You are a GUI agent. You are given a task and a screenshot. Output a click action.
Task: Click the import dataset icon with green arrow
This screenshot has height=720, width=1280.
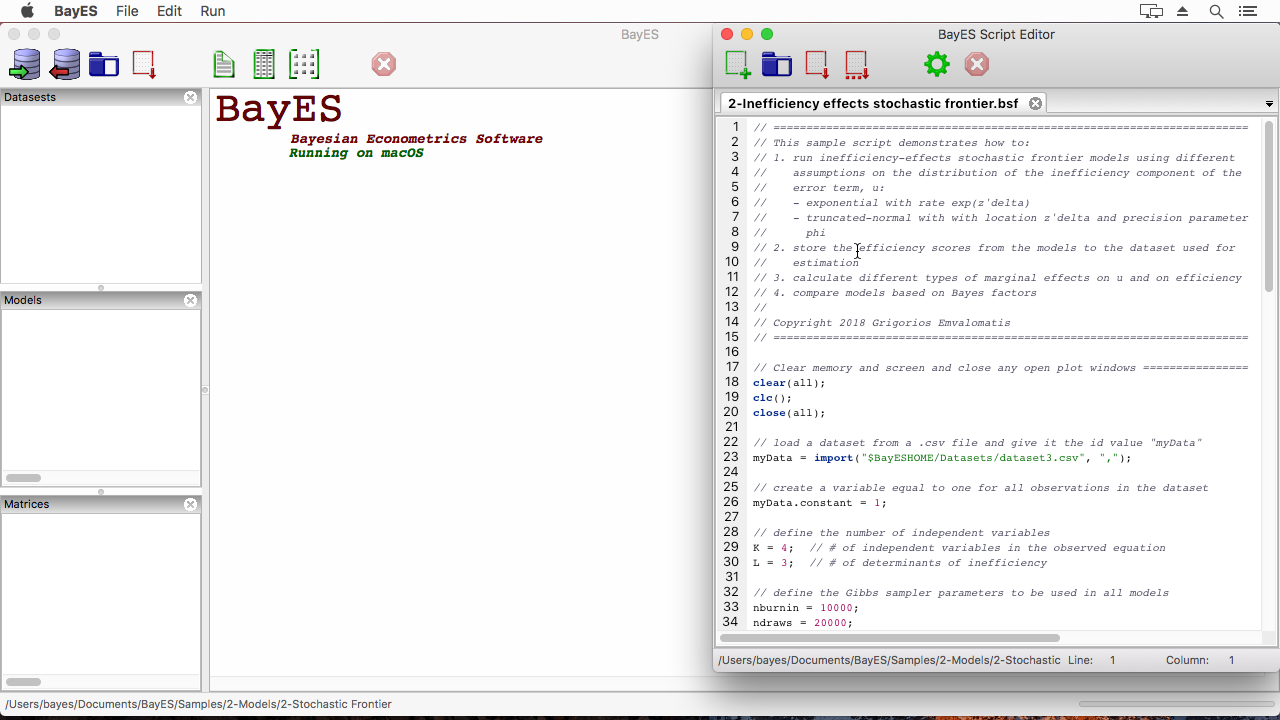coord(25,64)
